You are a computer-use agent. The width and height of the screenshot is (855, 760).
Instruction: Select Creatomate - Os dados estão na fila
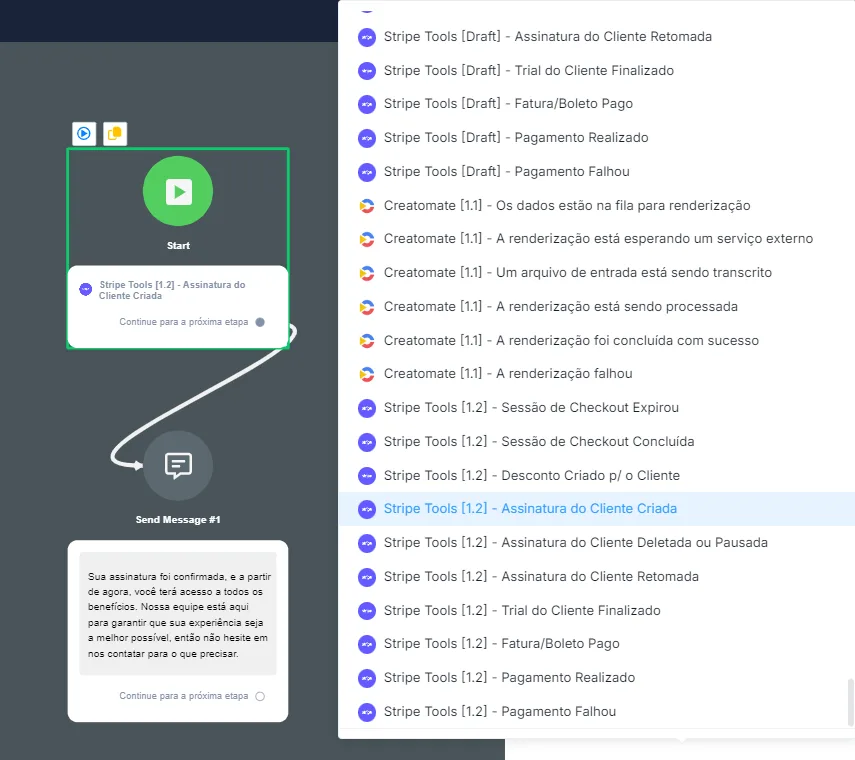(597, 206)
